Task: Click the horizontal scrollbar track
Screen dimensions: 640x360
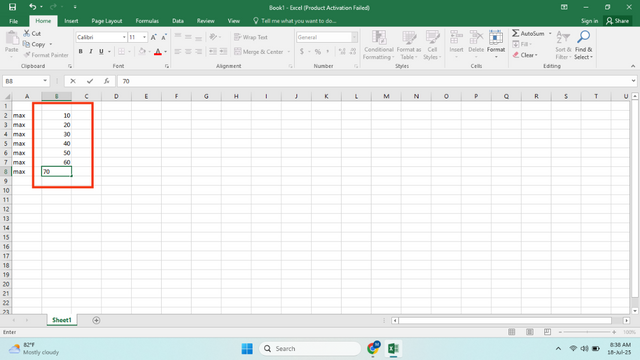Action: coord(505,320)
